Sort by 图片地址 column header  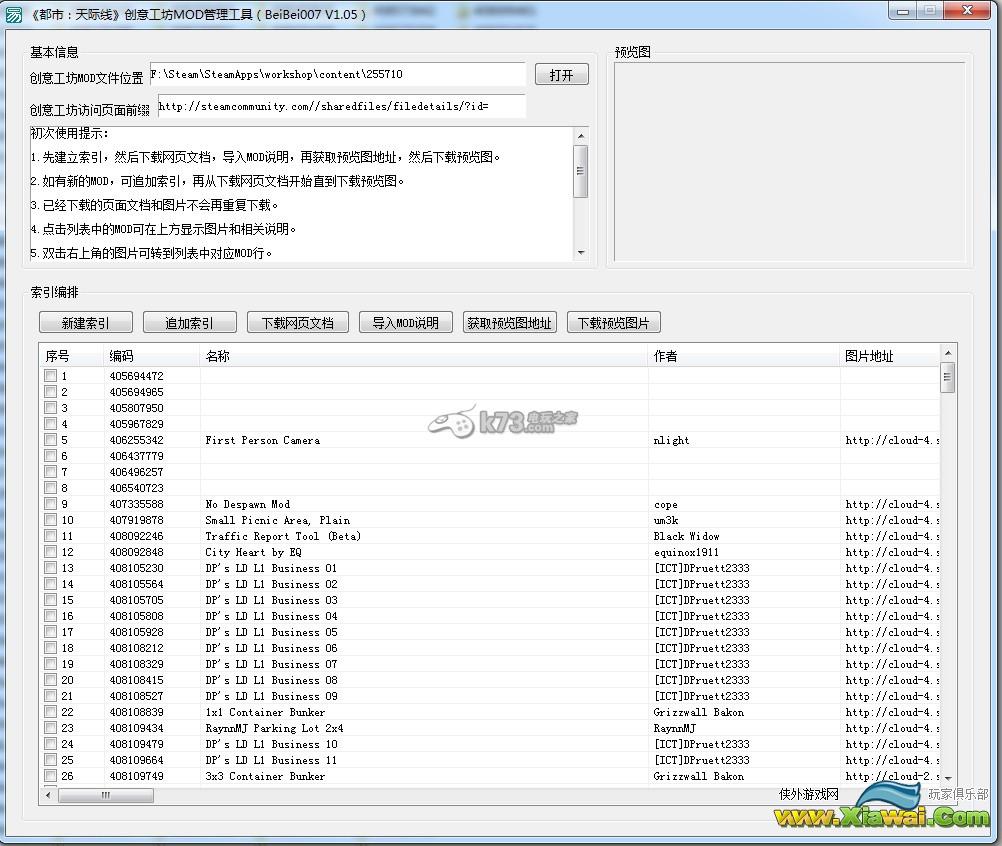(890, 356)
